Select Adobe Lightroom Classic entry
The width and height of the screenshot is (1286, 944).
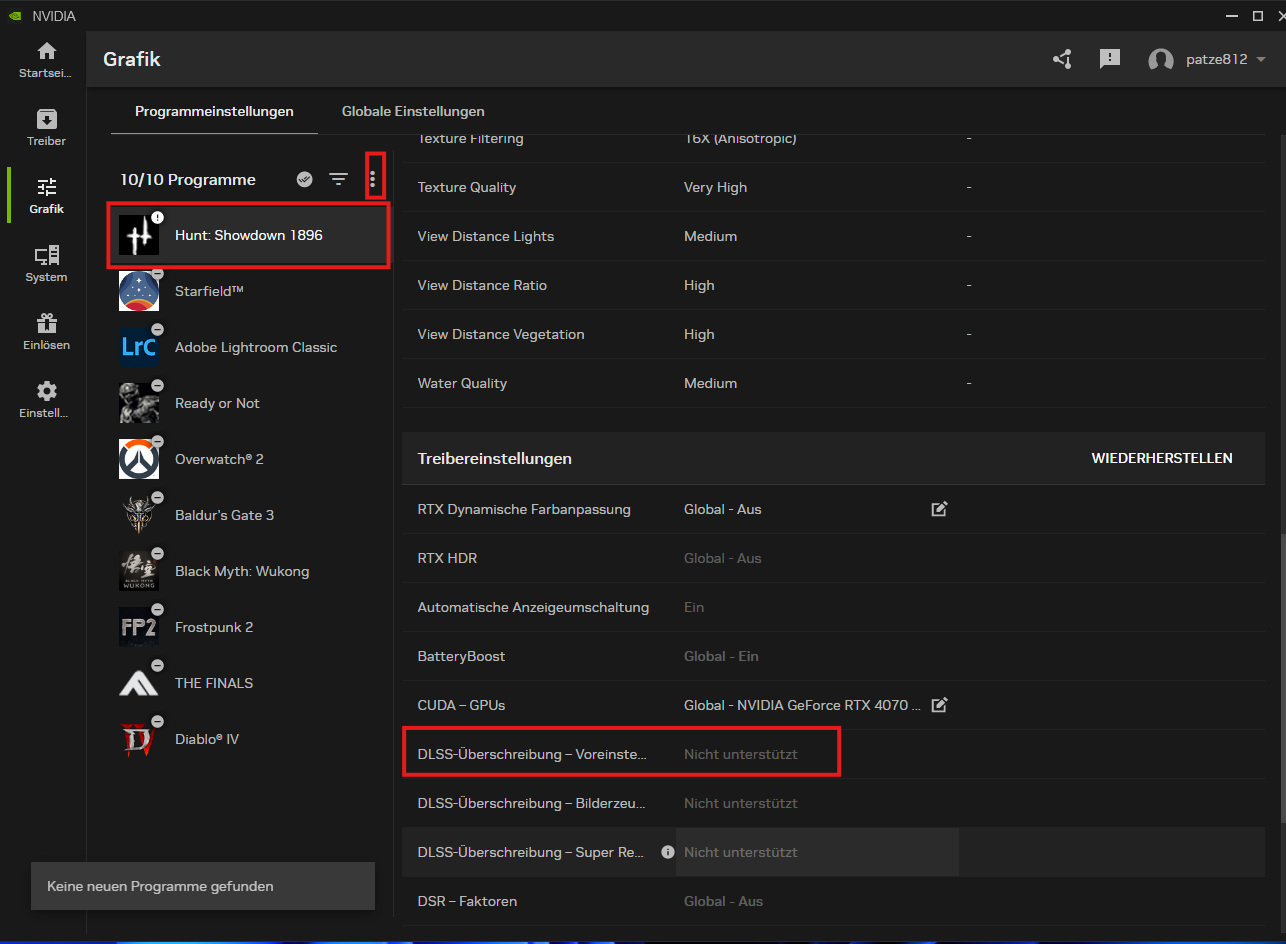click(x=248, y=347)
